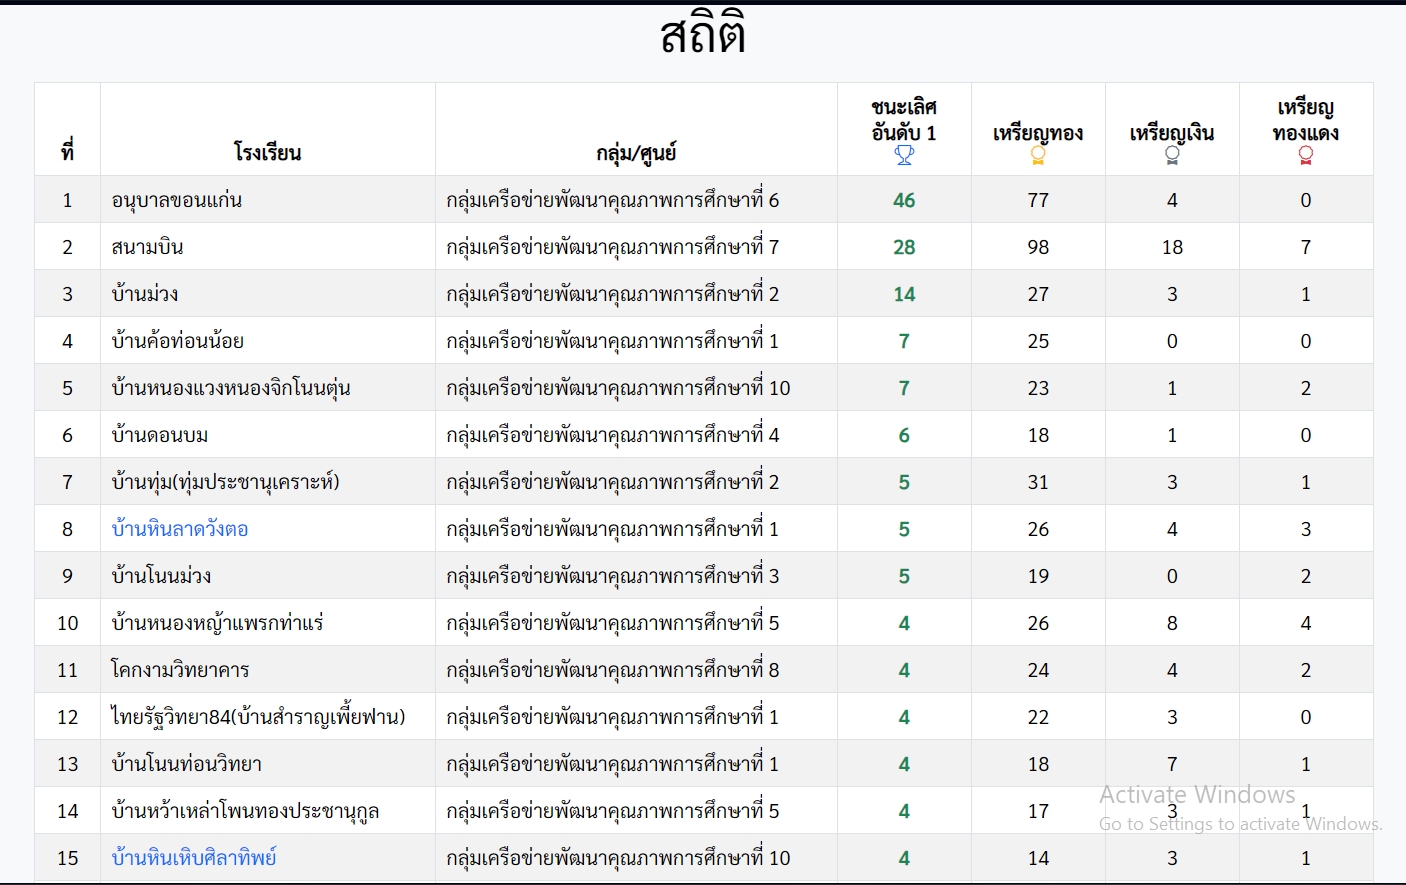Select school name บ้านโนนท่อนวิทยา
Screen dimensions: 1406x885
[186, 764]
